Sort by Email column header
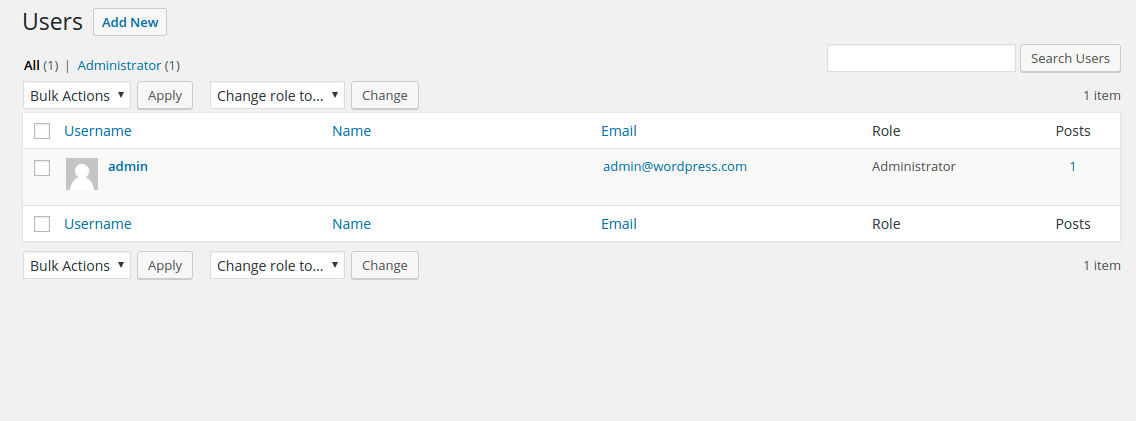This screenshot has height=421, width=1136. (x=619, y=131)
